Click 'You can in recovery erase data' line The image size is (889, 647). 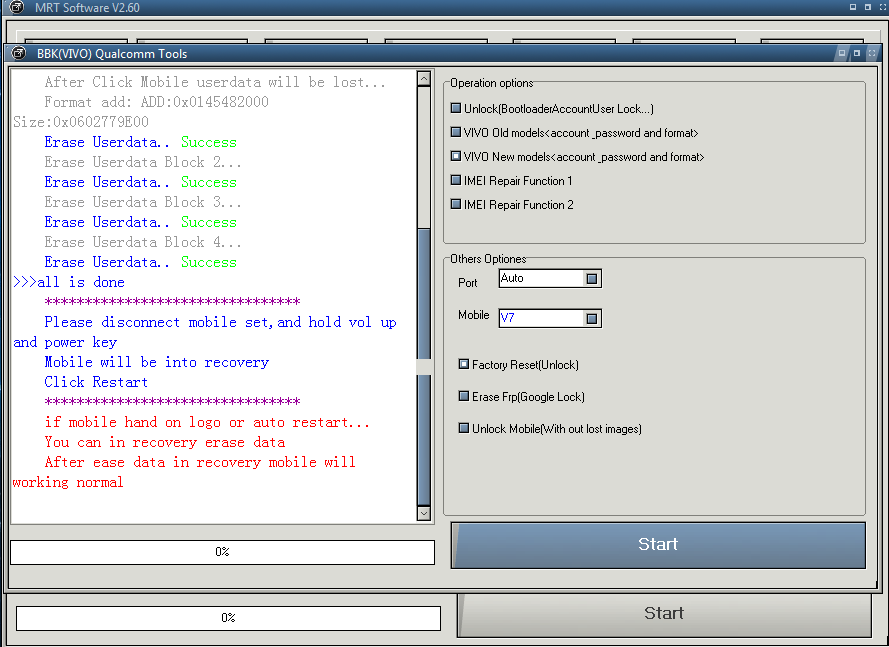tap(164, 442)
